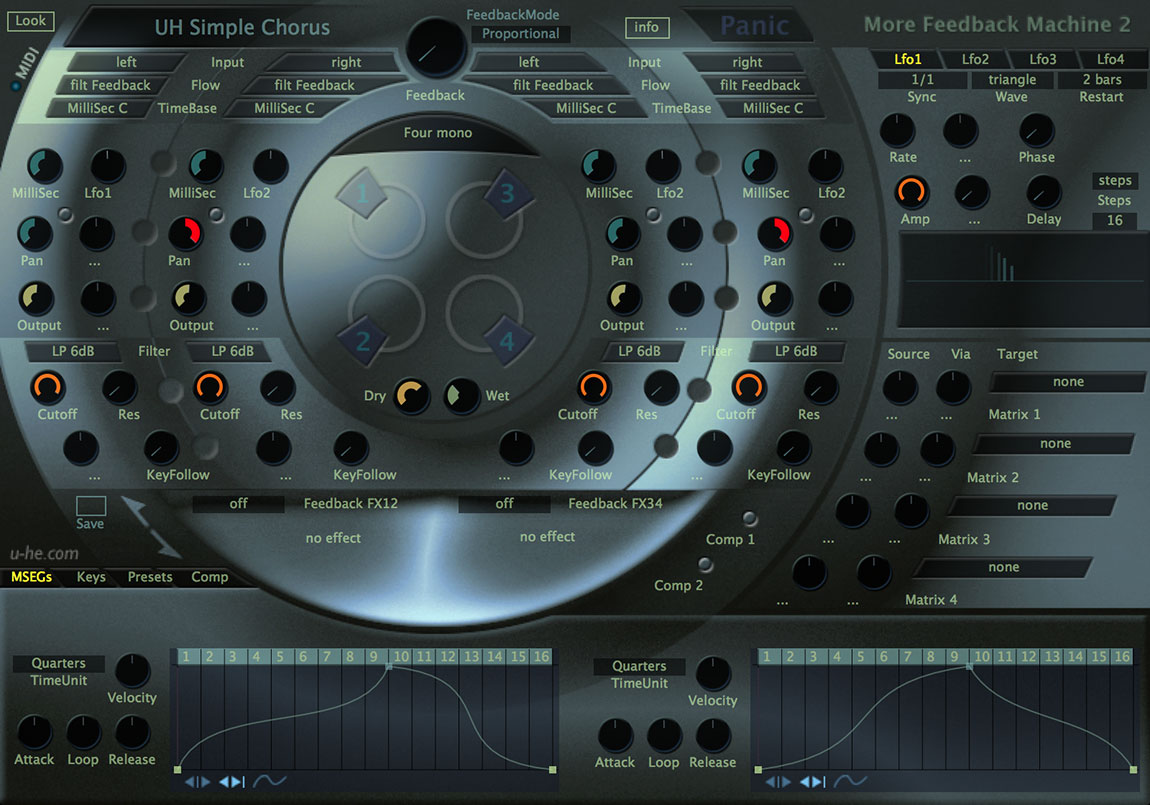Click the Lfo Phase knob
The width and height of the screenshot is (1150, 805).
click(x=1036, y=131)
